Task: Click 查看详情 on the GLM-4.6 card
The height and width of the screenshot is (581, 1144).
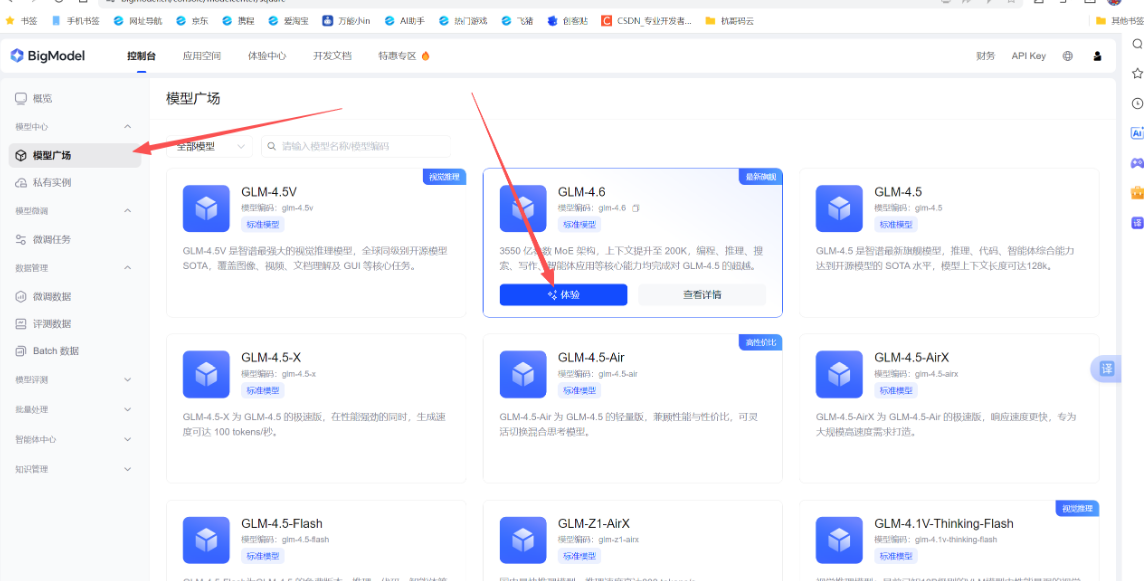Action: 702,295
